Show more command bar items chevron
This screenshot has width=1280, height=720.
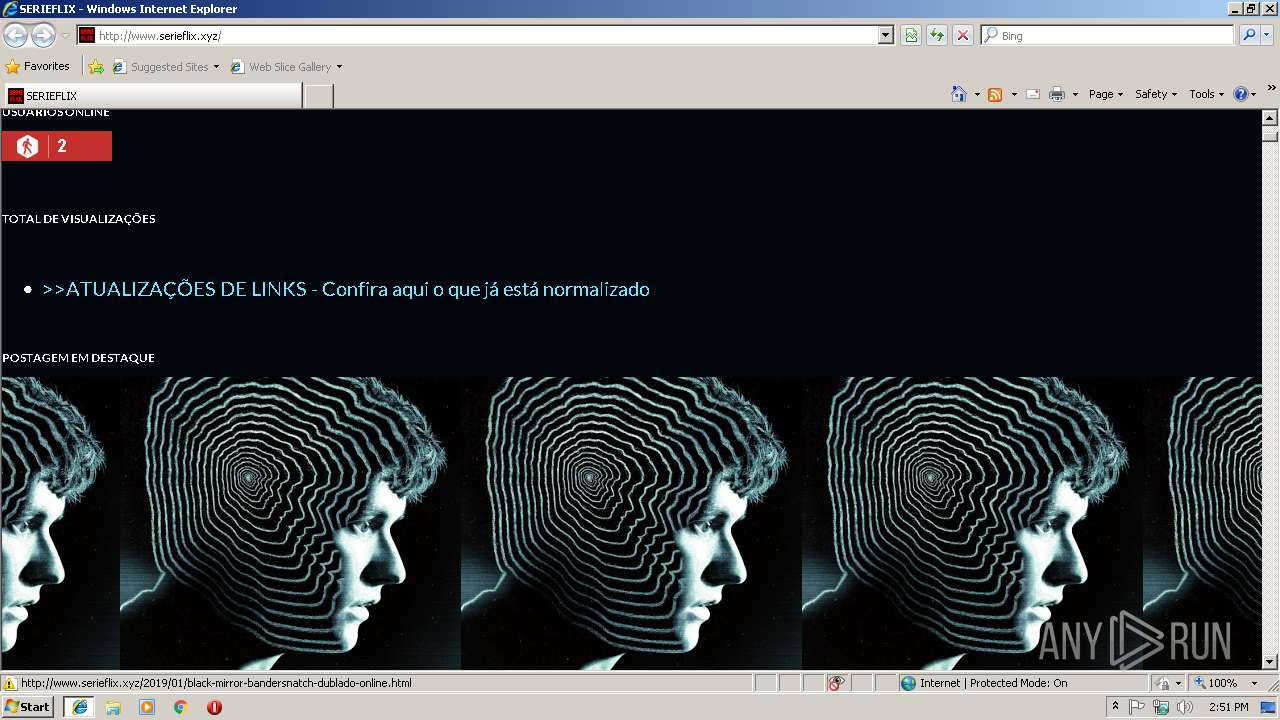1272,90
